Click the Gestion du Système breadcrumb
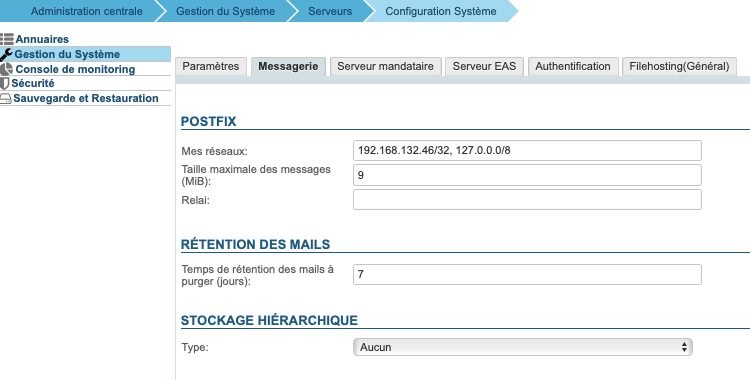Image resolution: width=750 pixels, height=380 pixels. [225, 11]
